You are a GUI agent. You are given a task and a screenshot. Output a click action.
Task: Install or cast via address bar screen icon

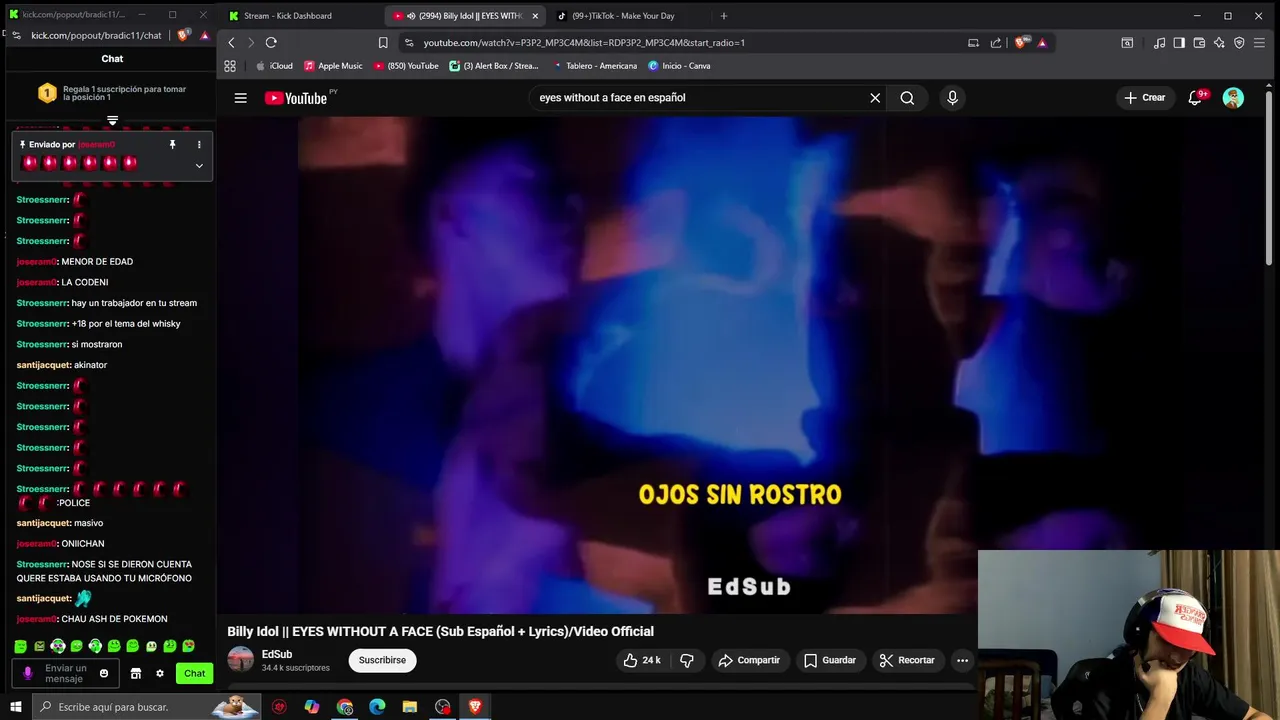[x=973, y=43]
